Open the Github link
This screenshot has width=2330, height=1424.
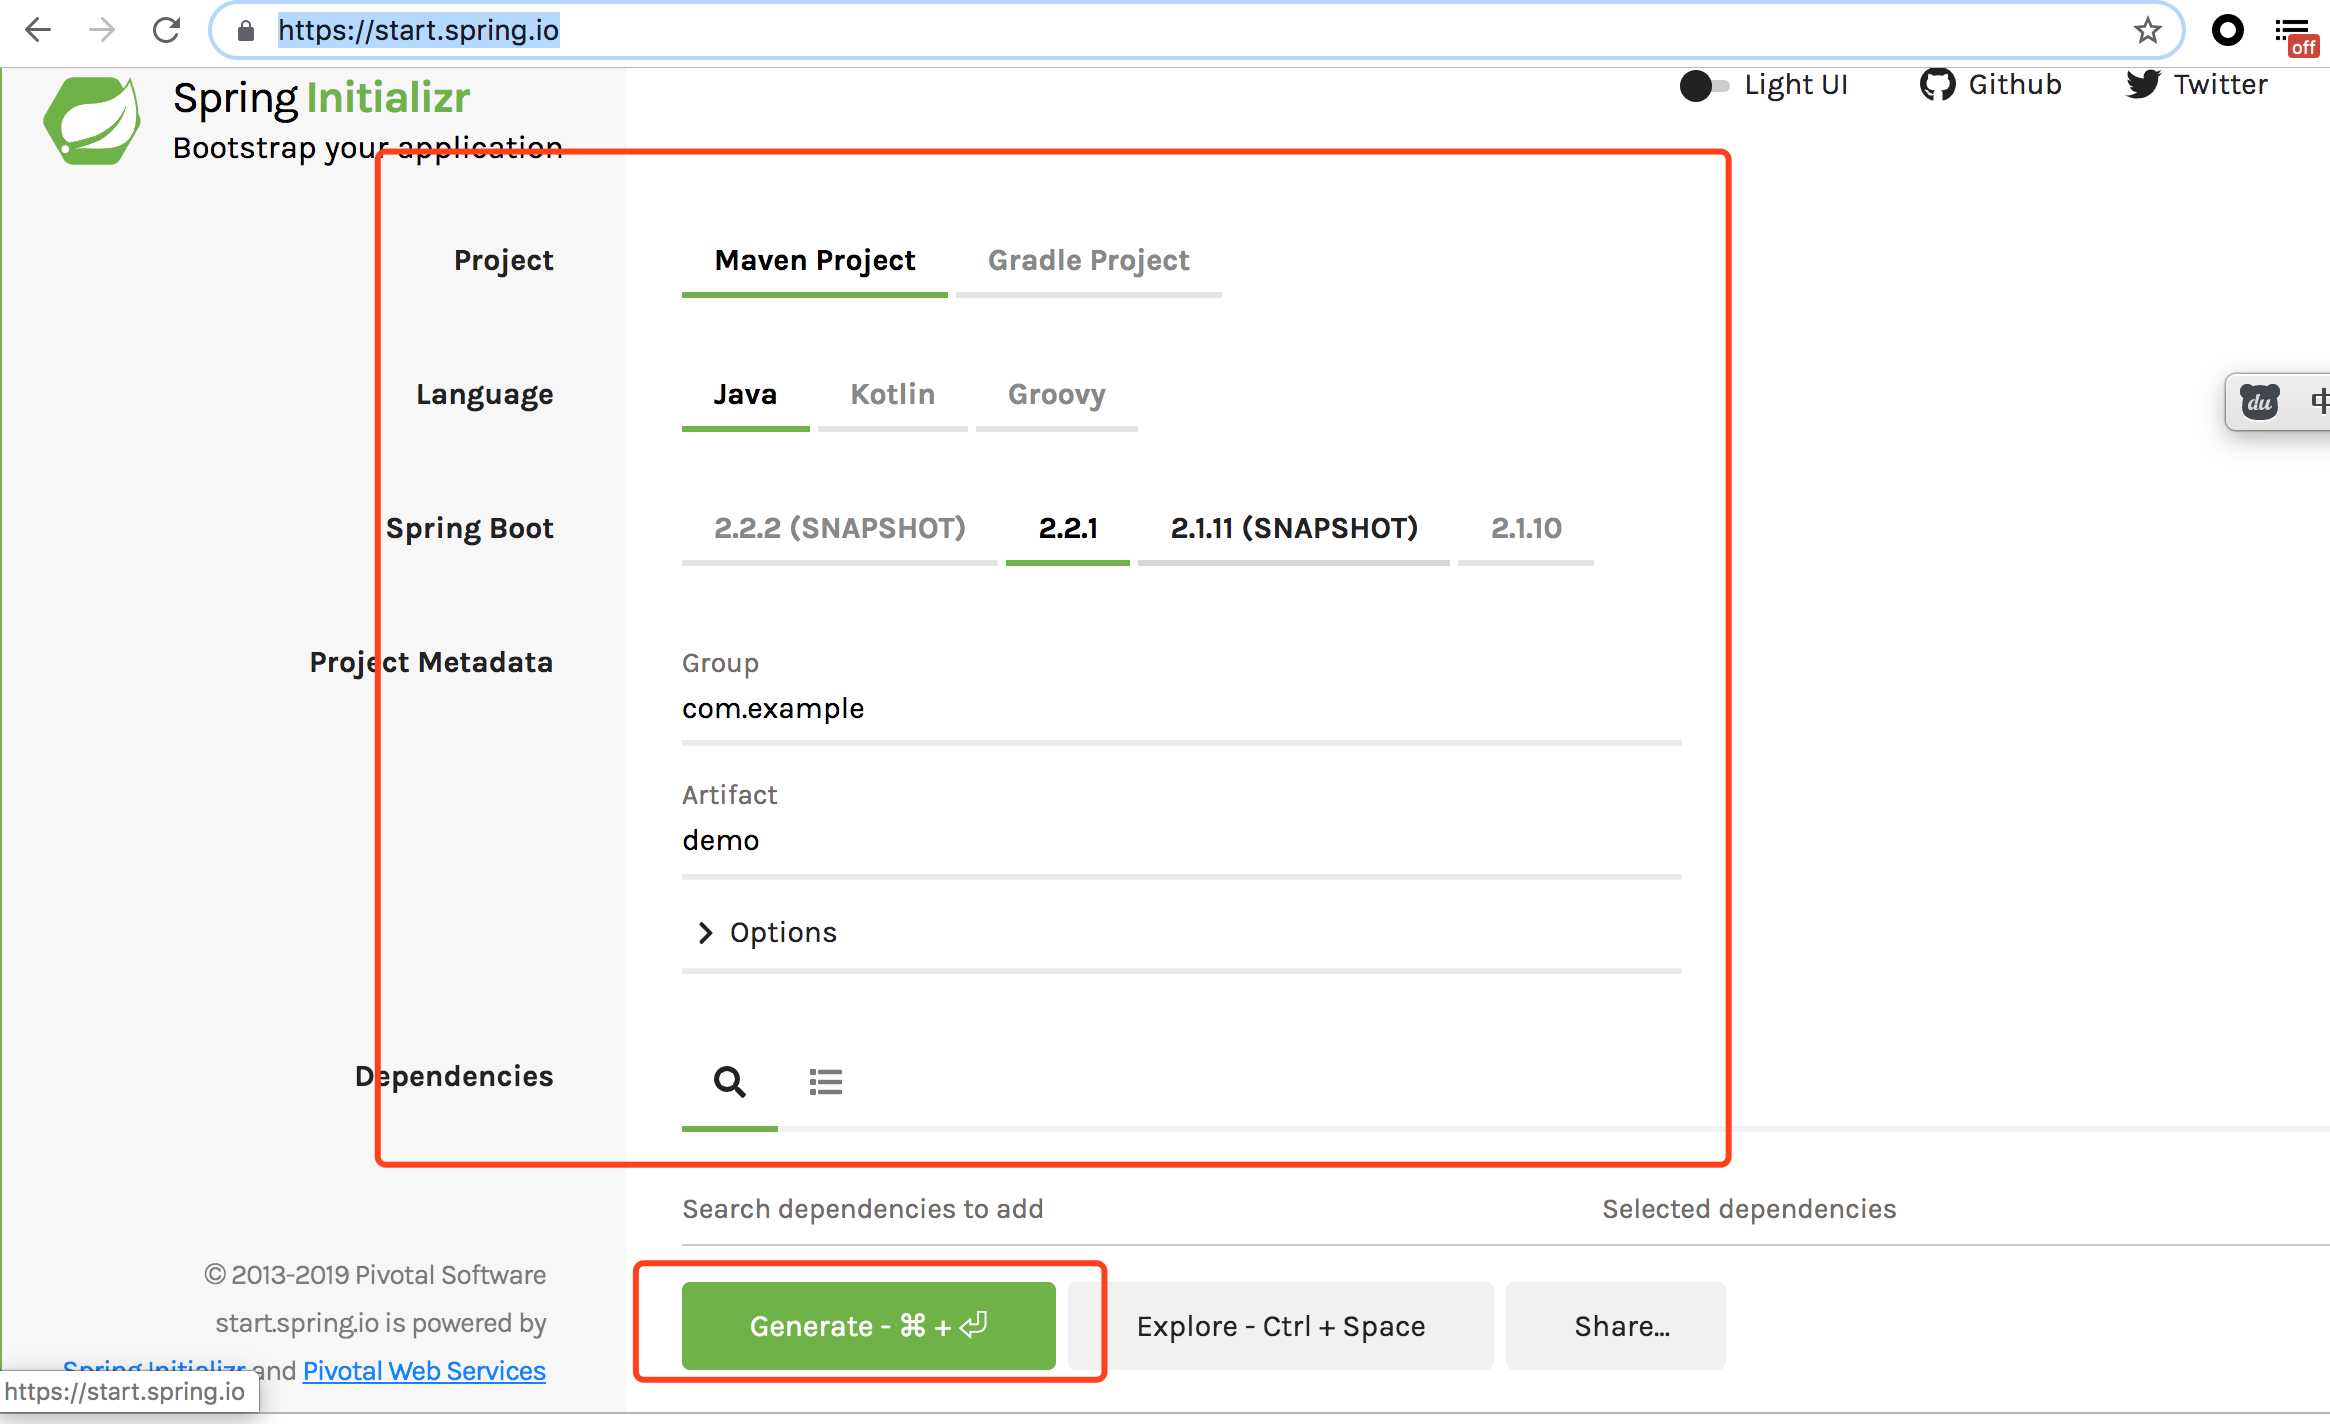point(1991,85)
